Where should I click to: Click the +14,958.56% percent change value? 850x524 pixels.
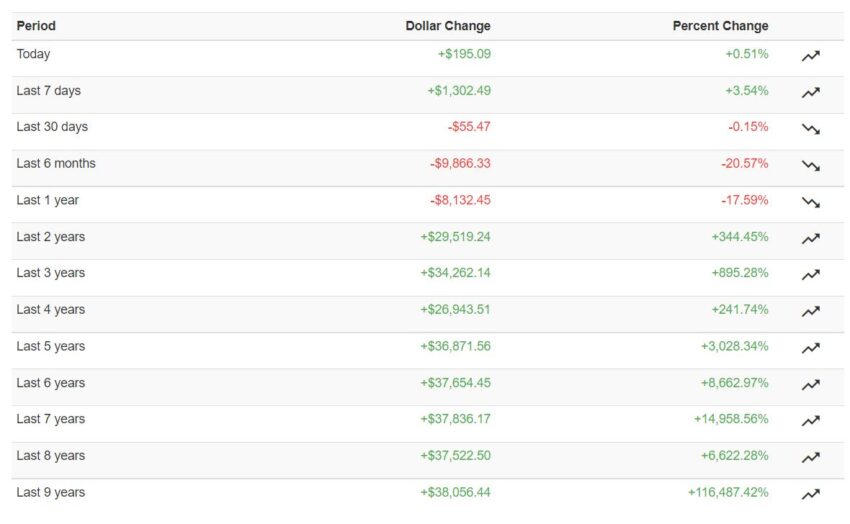731,419
